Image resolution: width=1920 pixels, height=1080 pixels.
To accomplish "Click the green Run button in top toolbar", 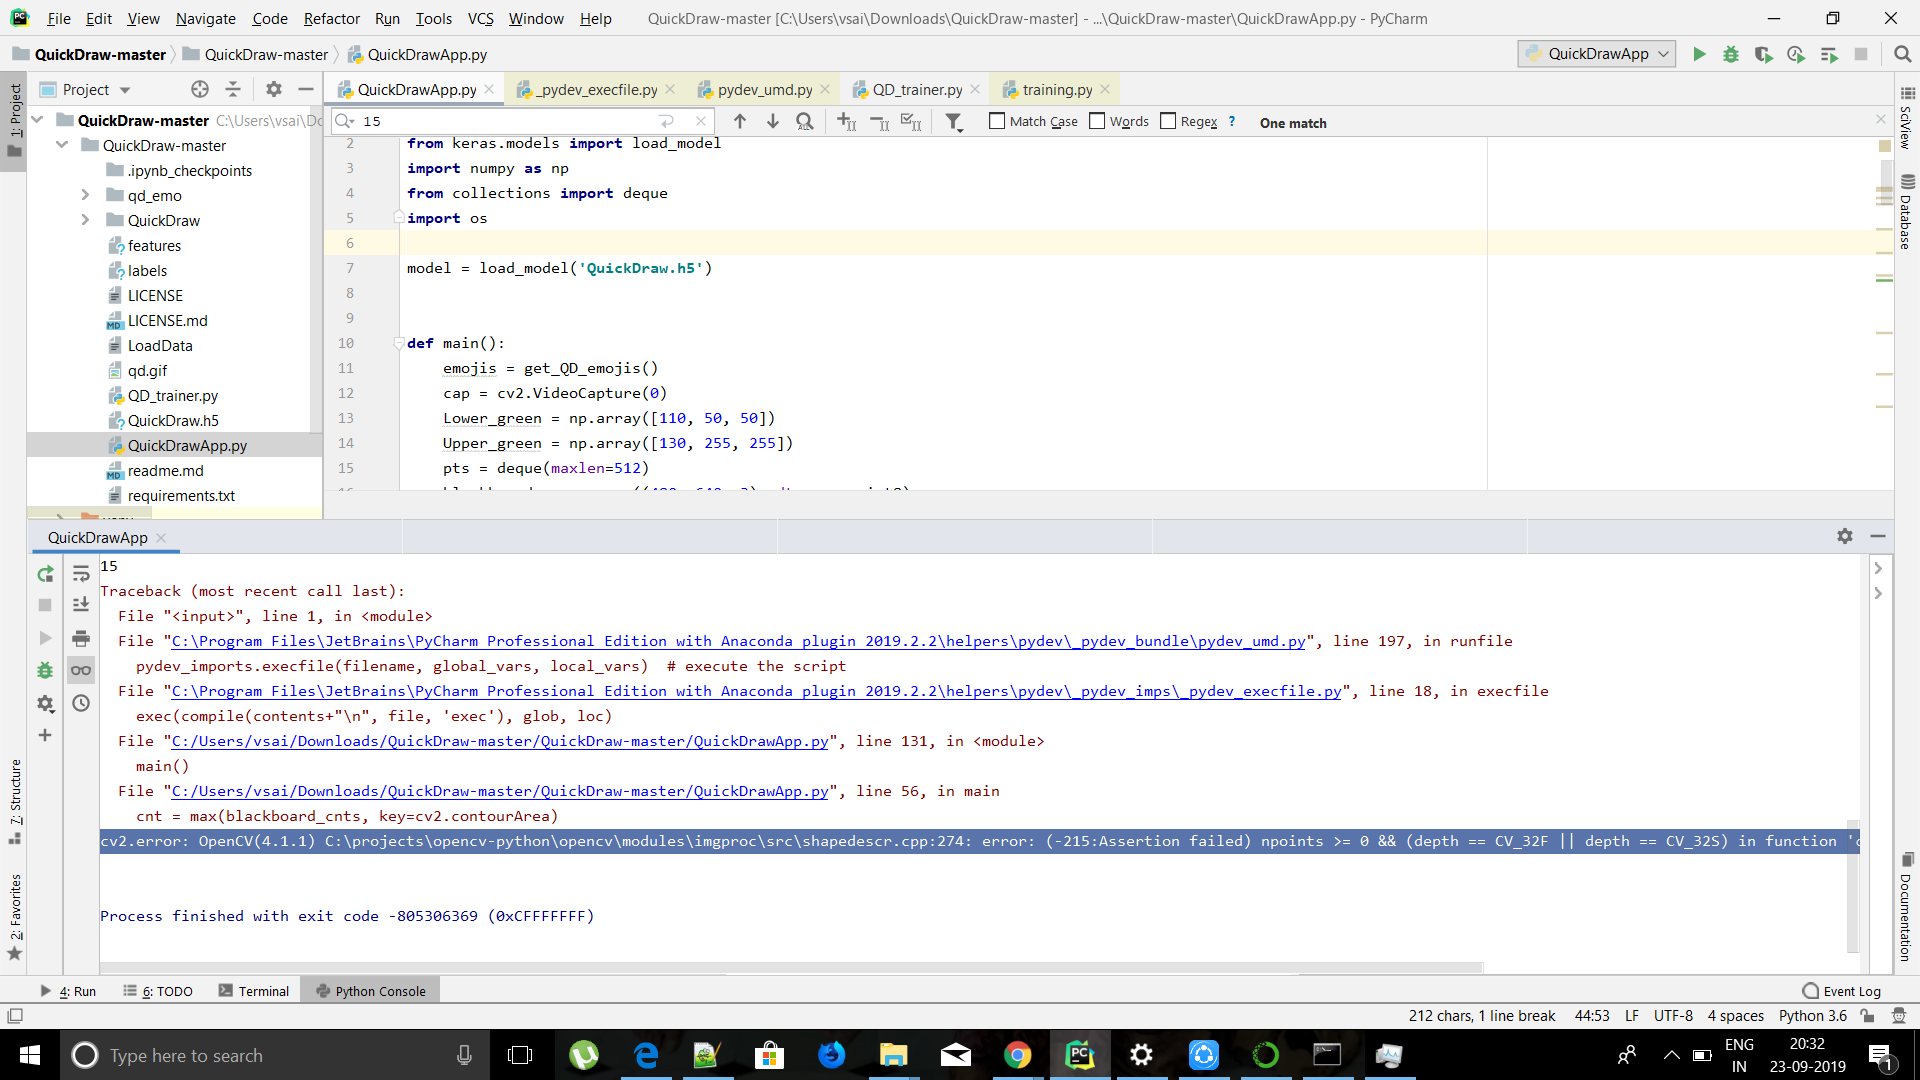I will pos(1699,54).
